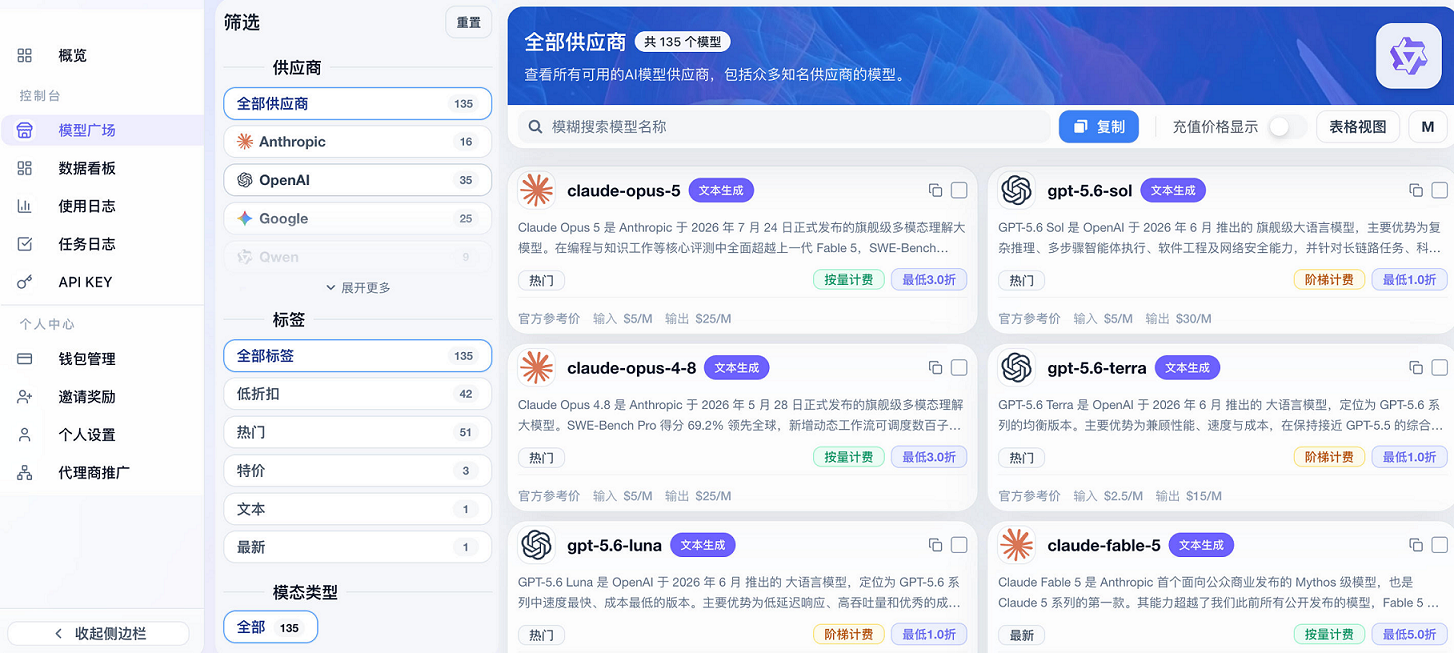Screen dimensions: 1454x653
Task: Filter by 热门 tag in sidebar
Action: [x=357, y=432]
